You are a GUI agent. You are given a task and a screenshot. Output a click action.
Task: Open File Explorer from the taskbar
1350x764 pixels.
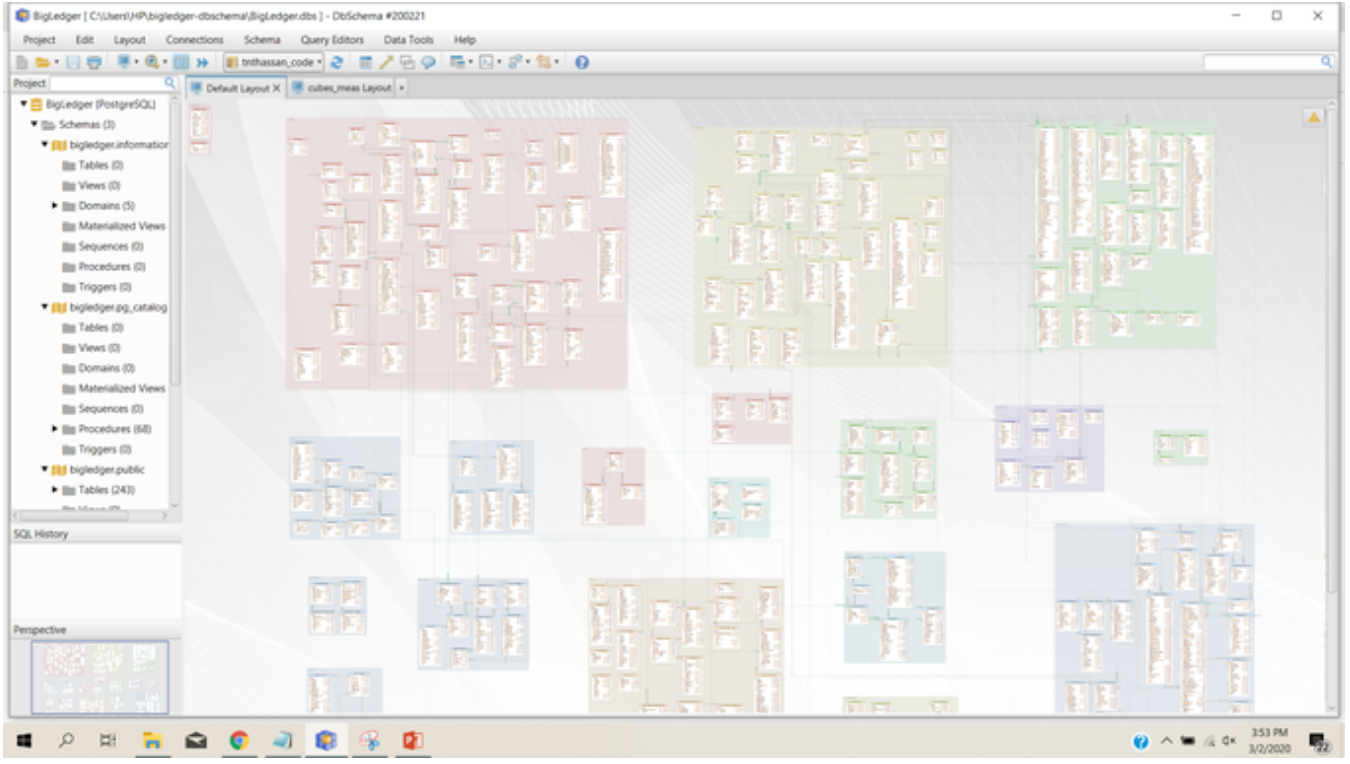[152, 742]
